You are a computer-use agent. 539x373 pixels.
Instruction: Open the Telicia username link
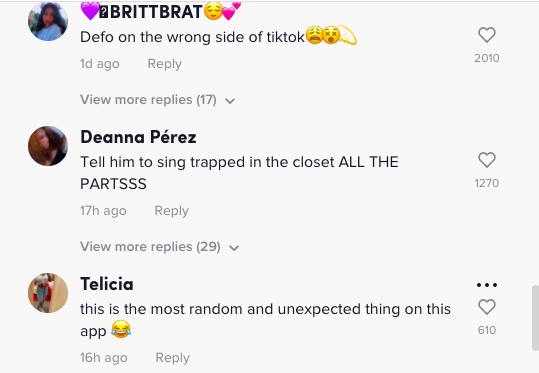107,284
